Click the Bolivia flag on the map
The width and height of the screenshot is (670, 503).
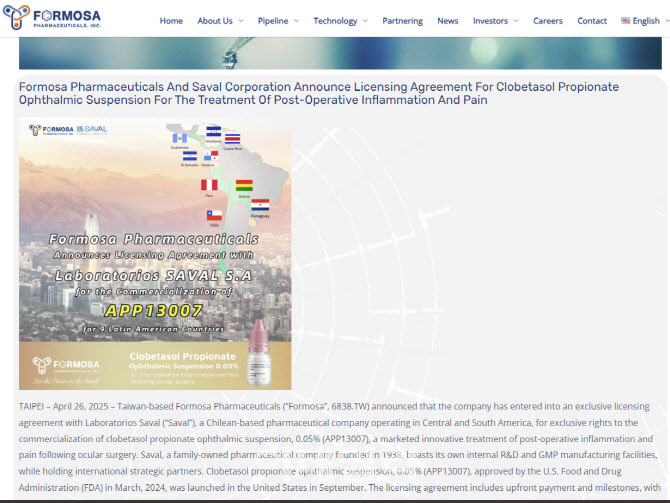coord(244,185)
